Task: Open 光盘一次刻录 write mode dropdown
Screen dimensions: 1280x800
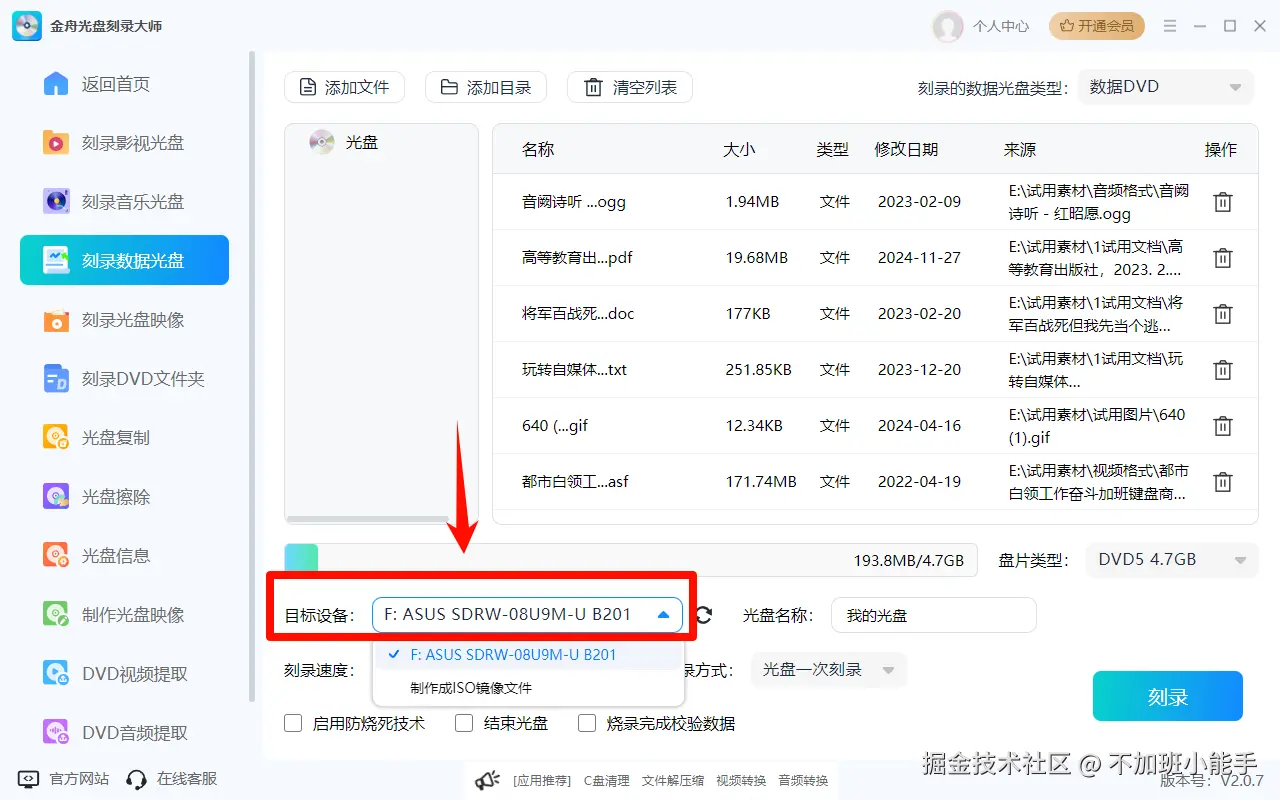Action: pos(829,670)
